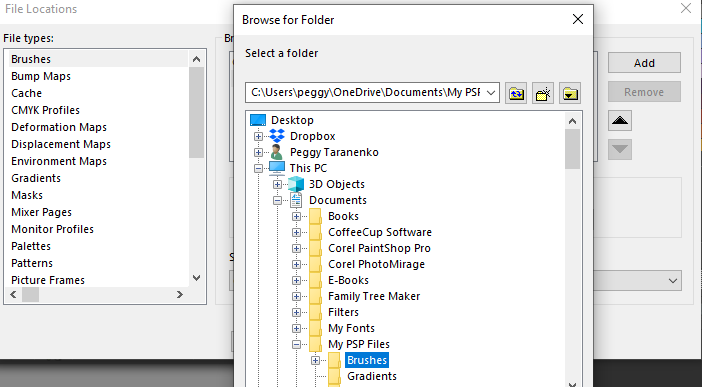
Task: Select the My PSP Files folder label
Action: point(359,344)
